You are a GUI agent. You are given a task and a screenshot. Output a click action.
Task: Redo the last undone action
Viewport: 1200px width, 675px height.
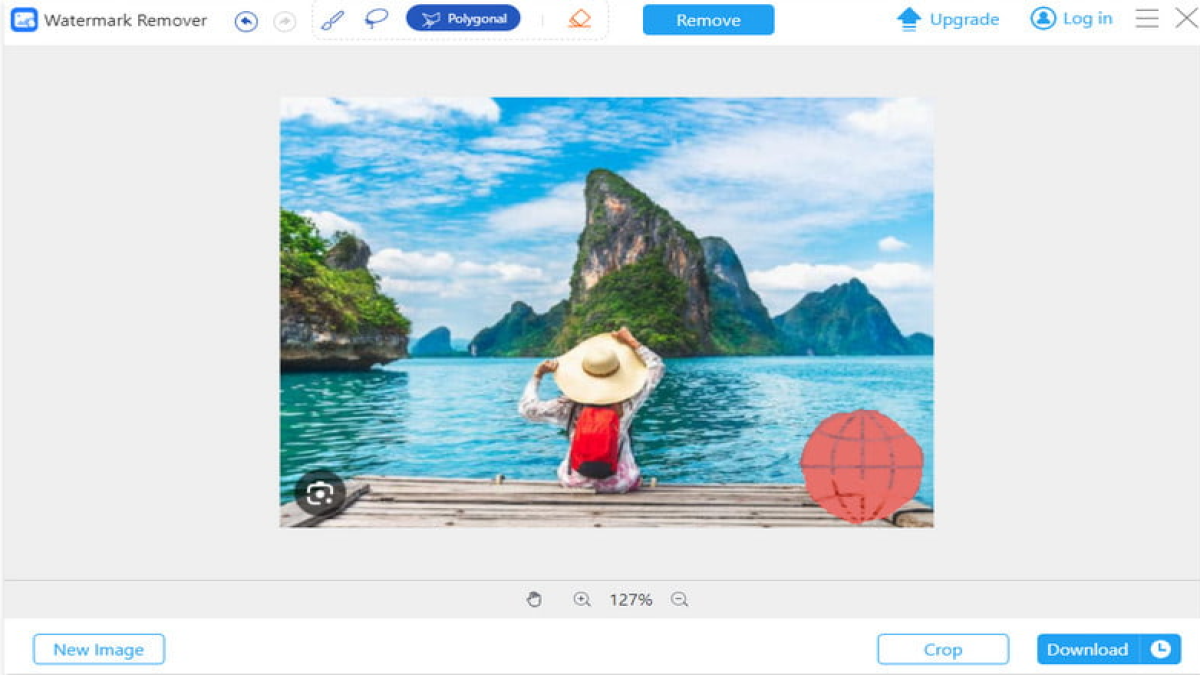285,21
